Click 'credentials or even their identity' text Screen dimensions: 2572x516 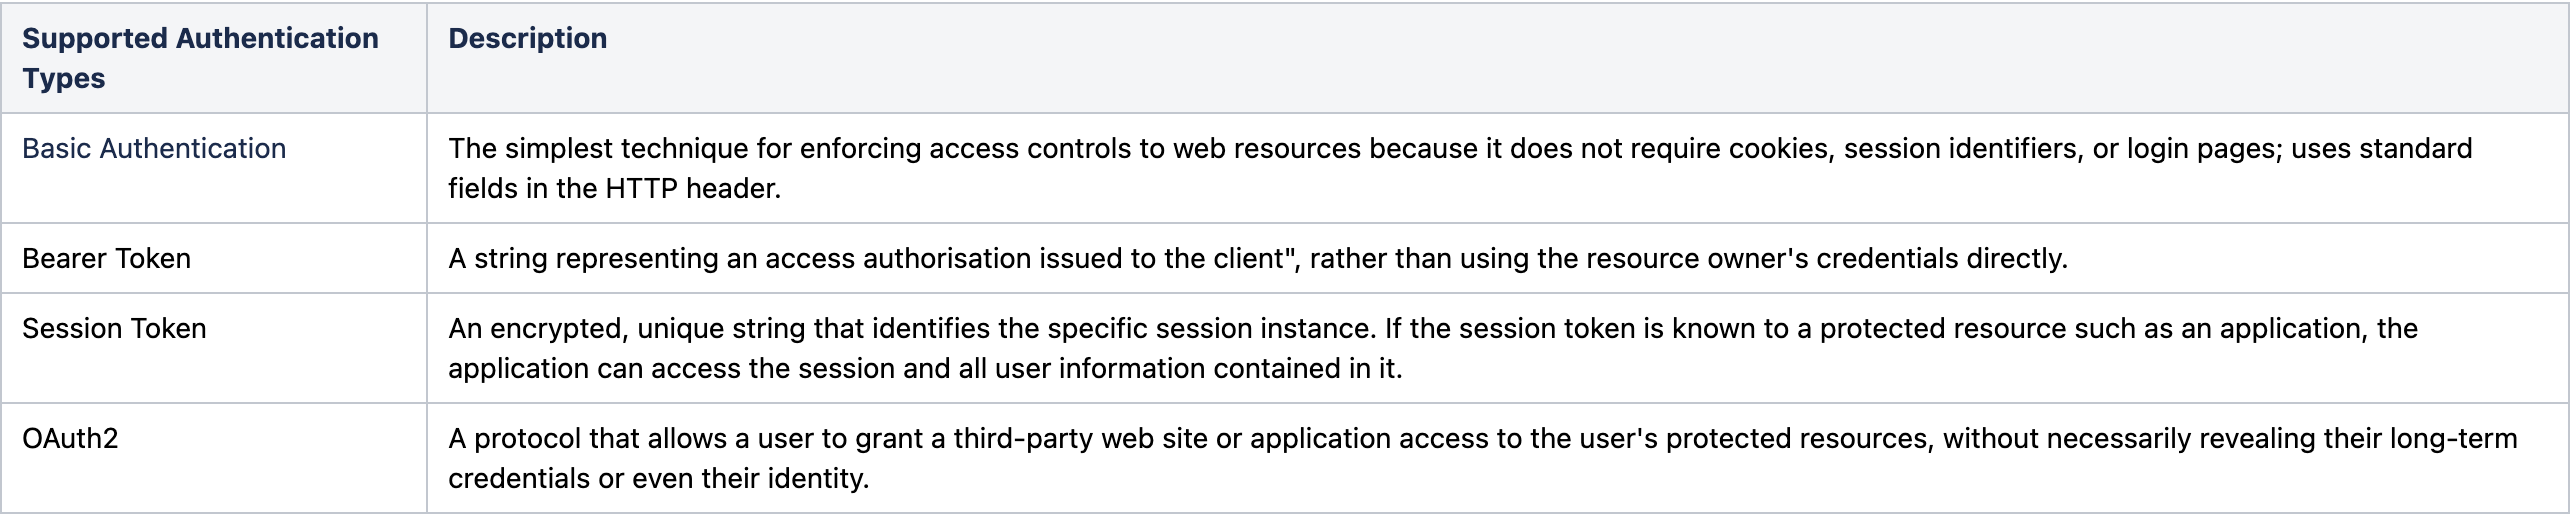659,478
